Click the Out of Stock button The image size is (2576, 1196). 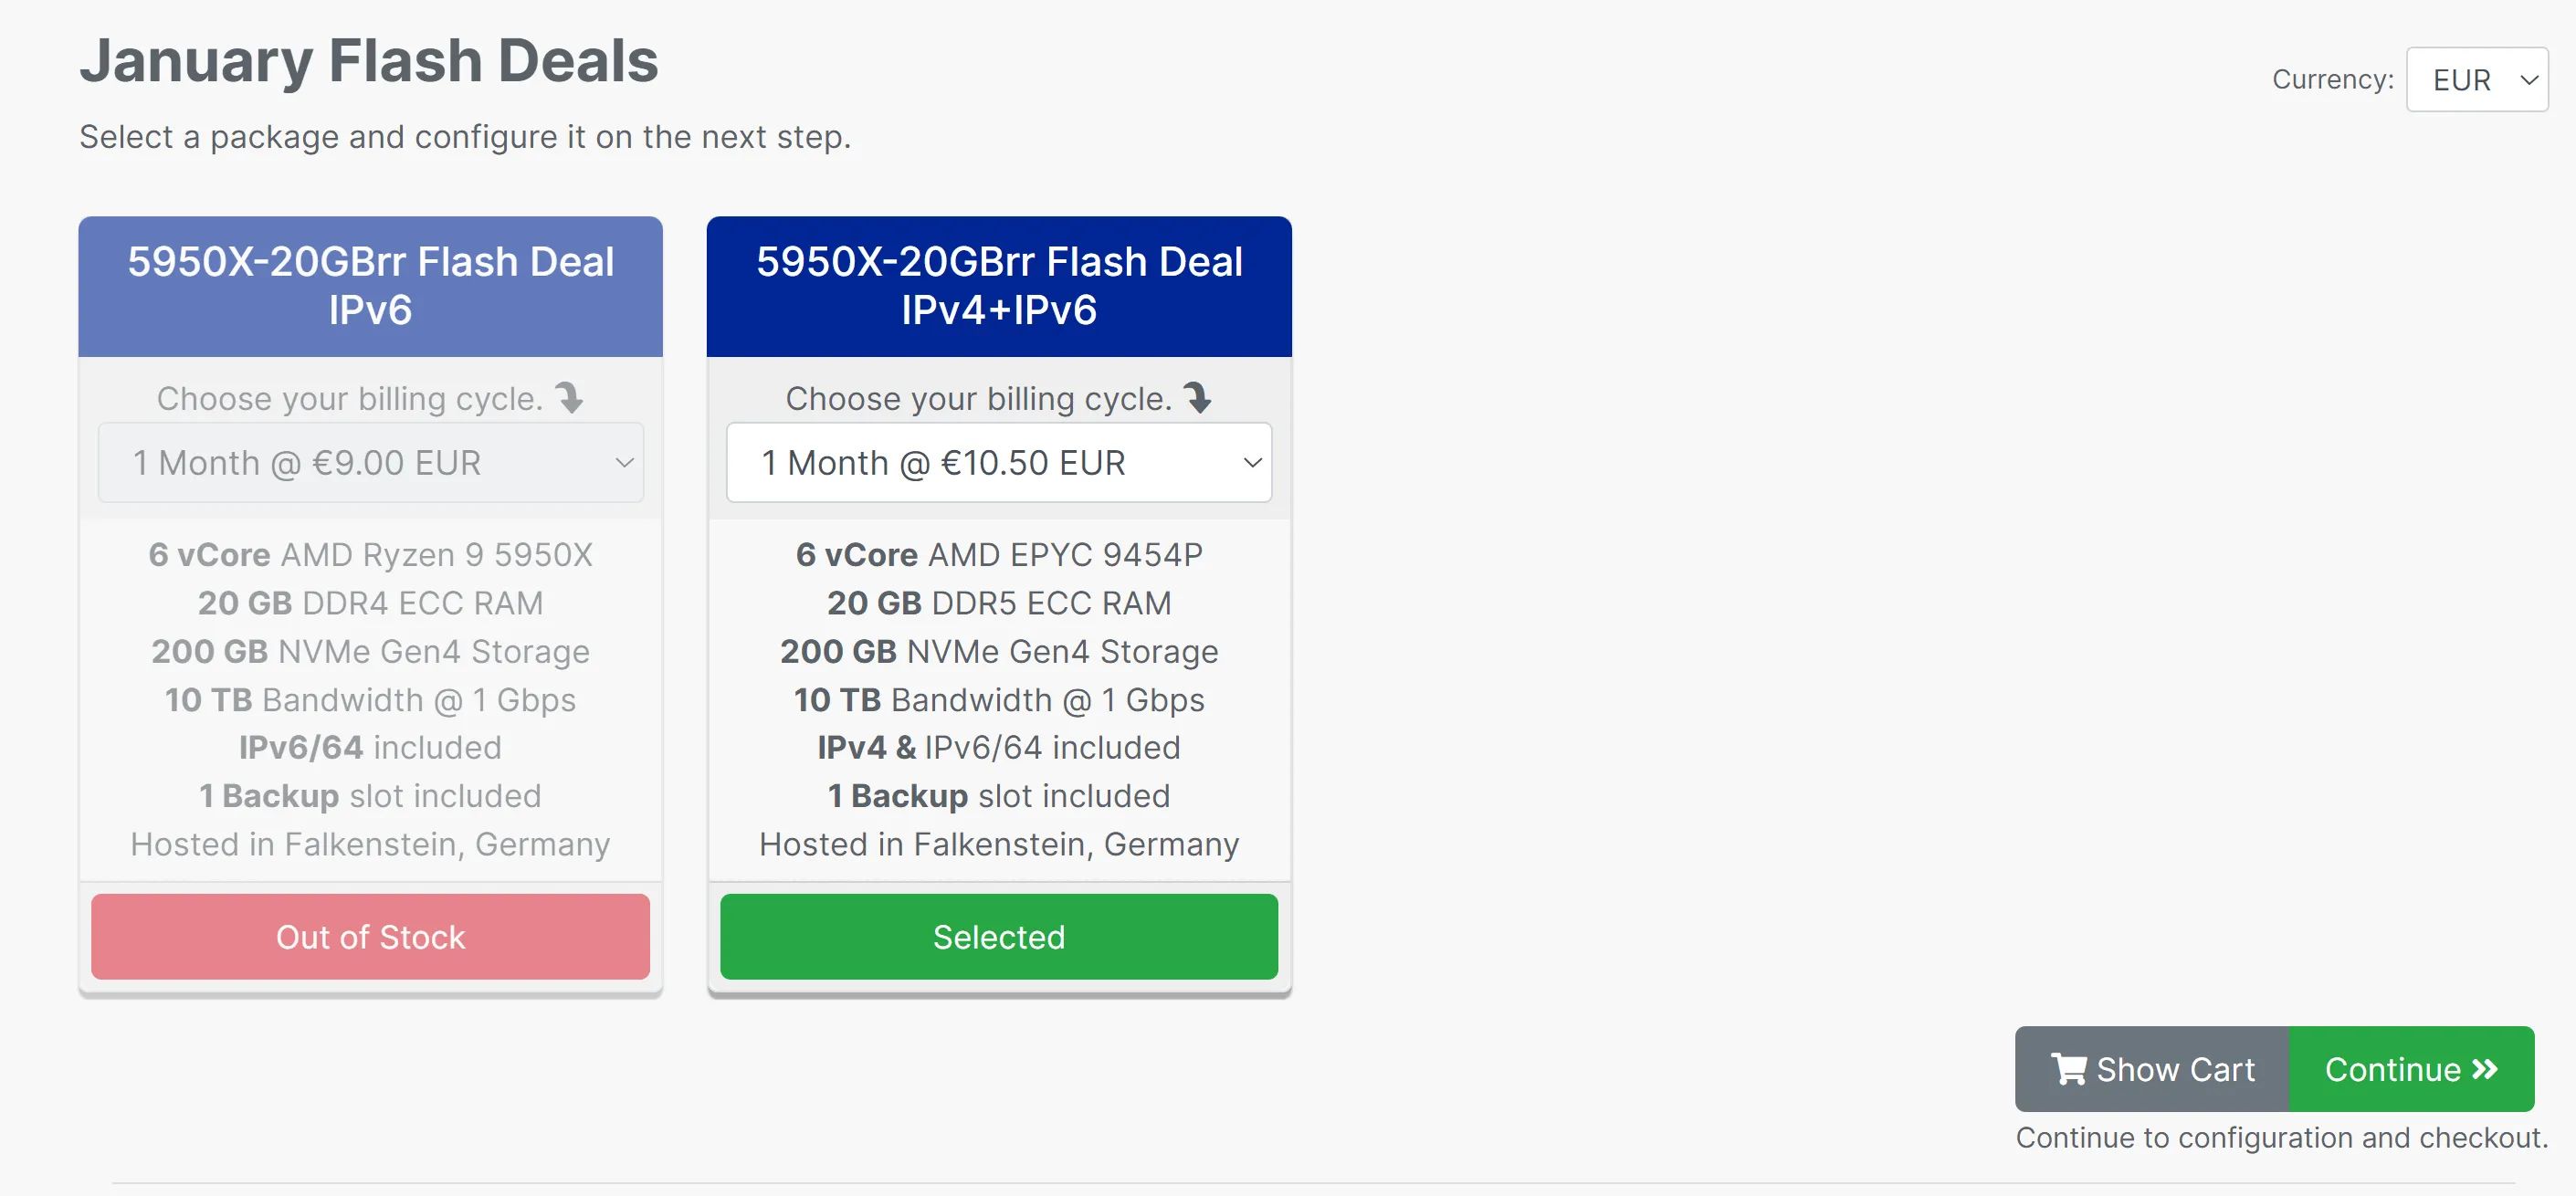(x=371, y=937)
